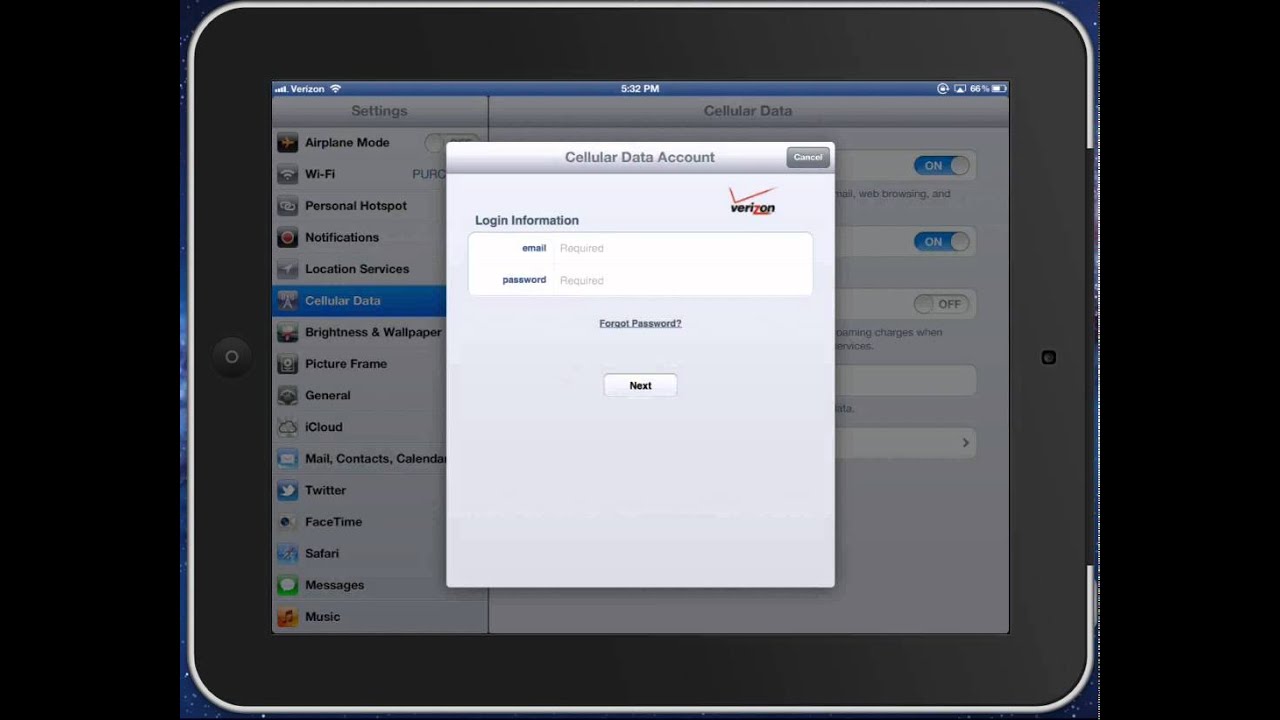The height and width of the screenshot is (720, 1280).
Task: Click the Cellular Data Account dialog title
Action: [640, 157]
